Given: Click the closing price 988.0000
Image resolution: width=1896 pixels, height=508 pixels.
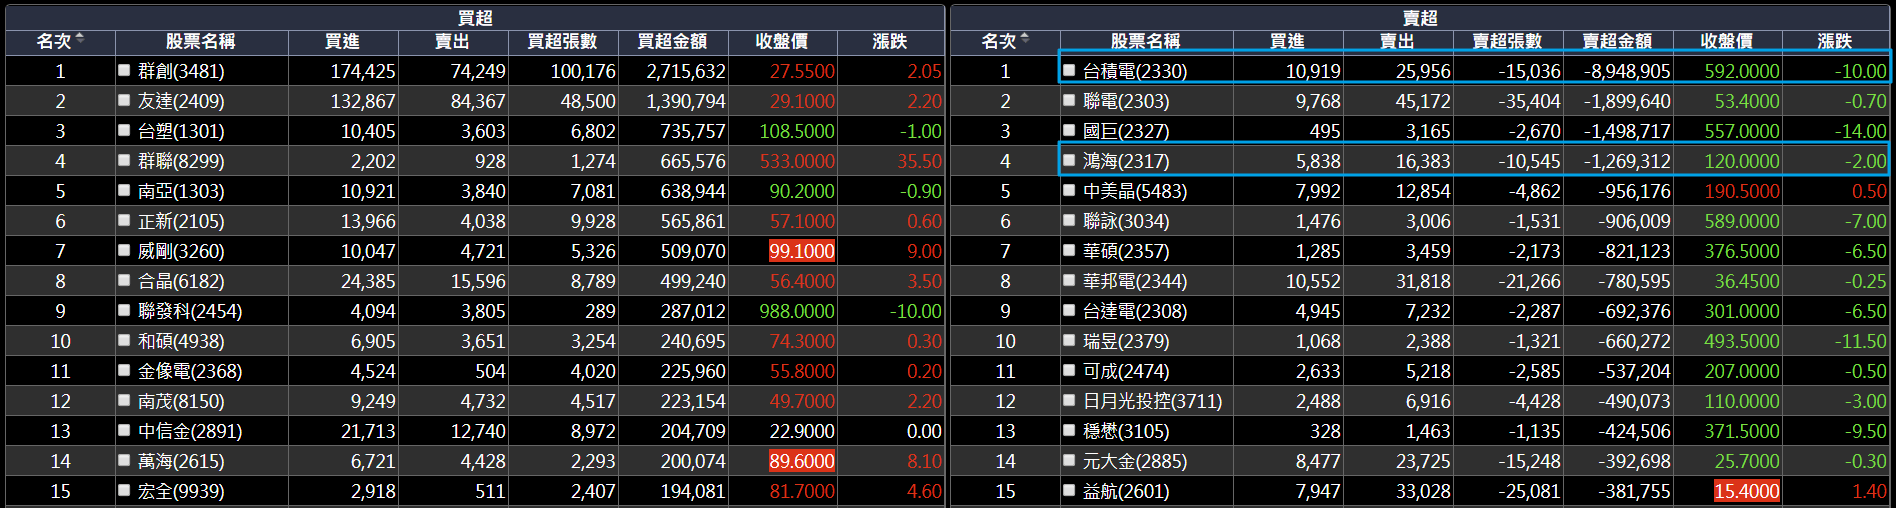Looking at the screenshot, I should point(797,311).
